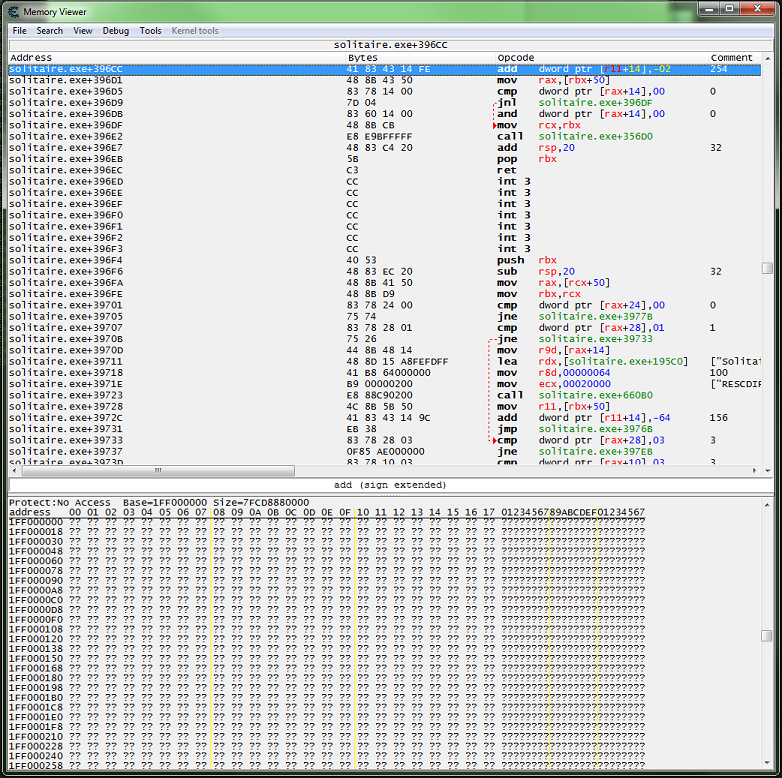Click the disassembler scroll-left arrow
This screenshot has width=782, height=778.
tap(14, 471)
